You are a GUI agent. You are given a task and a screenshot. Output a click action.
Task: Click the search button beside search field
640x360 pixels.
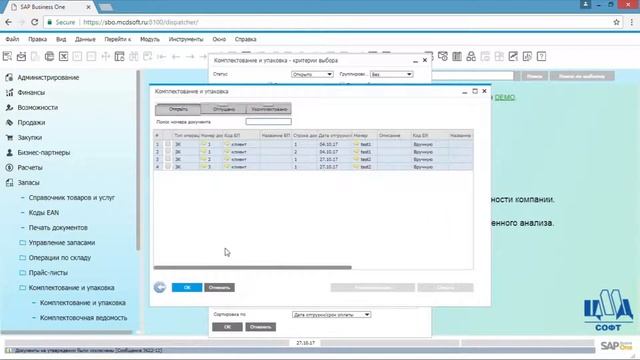point(534,76)
